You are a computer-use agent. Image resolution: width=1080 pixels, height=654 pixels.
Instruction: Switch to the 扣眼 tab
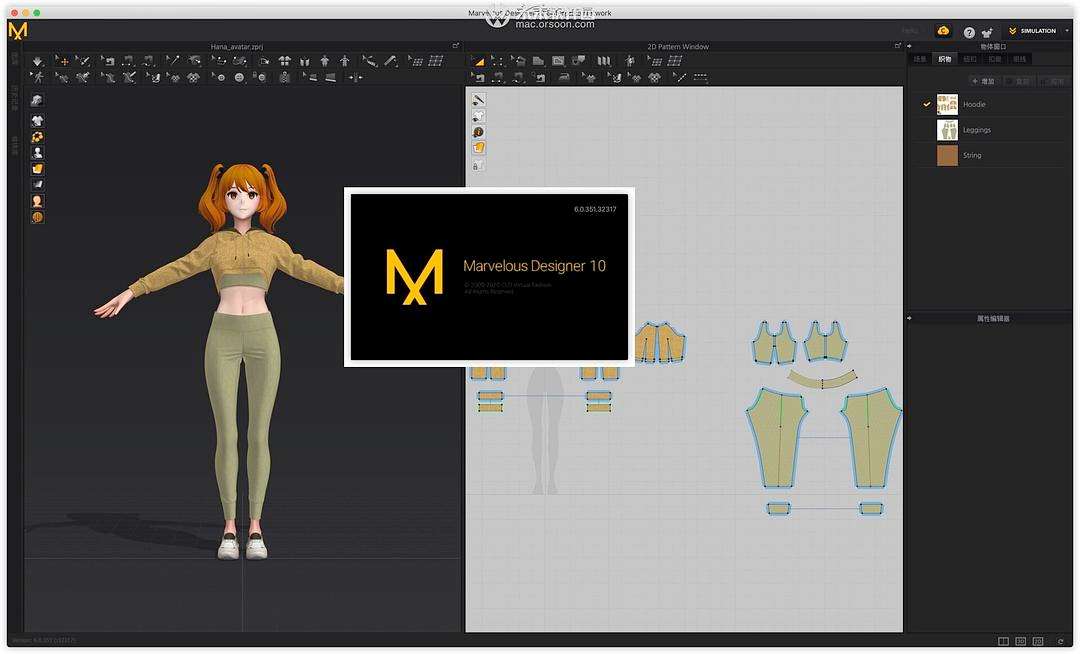pos(995,59)
